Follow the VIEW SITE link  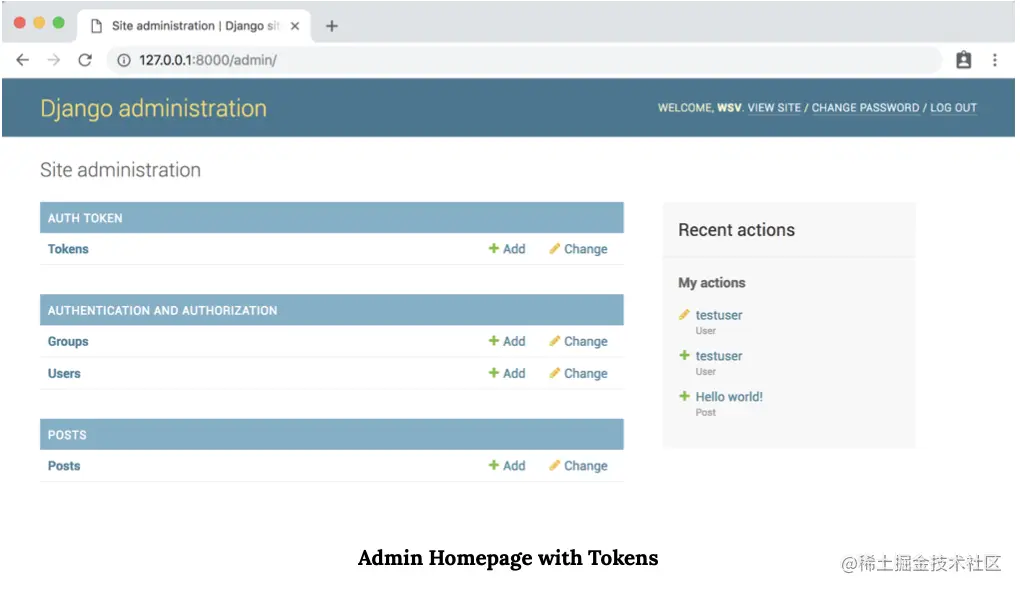tap(774, 108)
